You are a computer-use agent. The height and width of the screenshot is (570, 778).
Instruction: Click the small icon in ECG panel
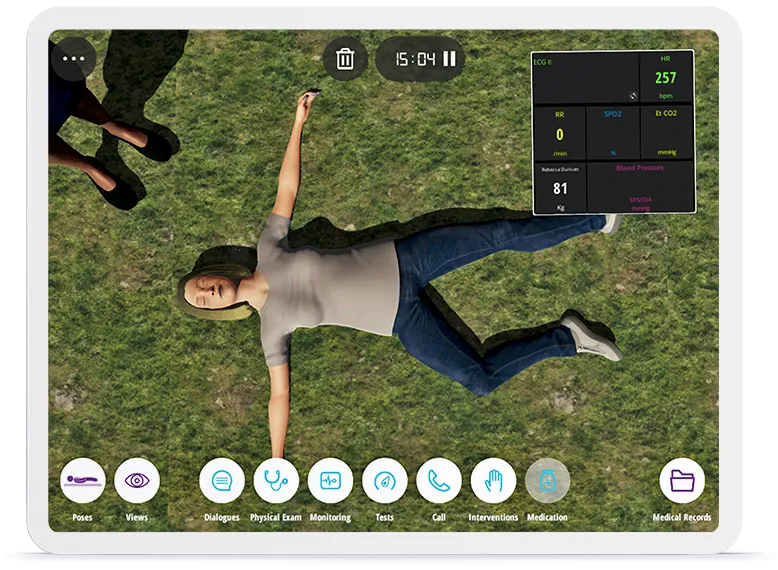click(x=633, y=96)
